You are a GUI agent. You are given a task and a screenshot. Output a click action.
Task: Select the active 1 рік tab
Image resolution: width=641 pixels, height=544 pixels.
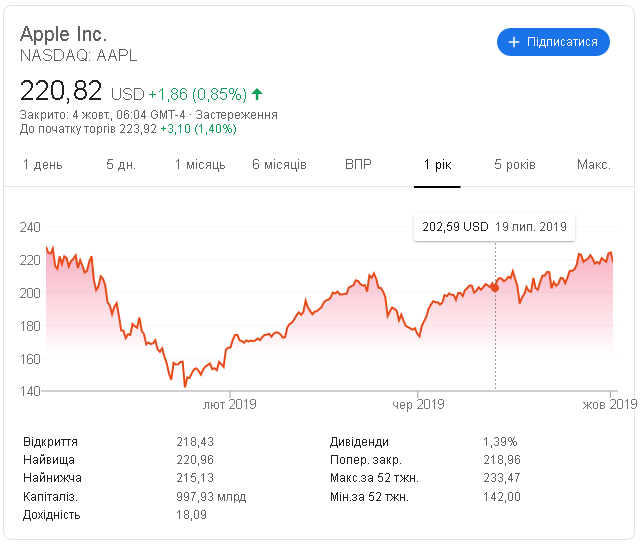click(x=437, y=165)
